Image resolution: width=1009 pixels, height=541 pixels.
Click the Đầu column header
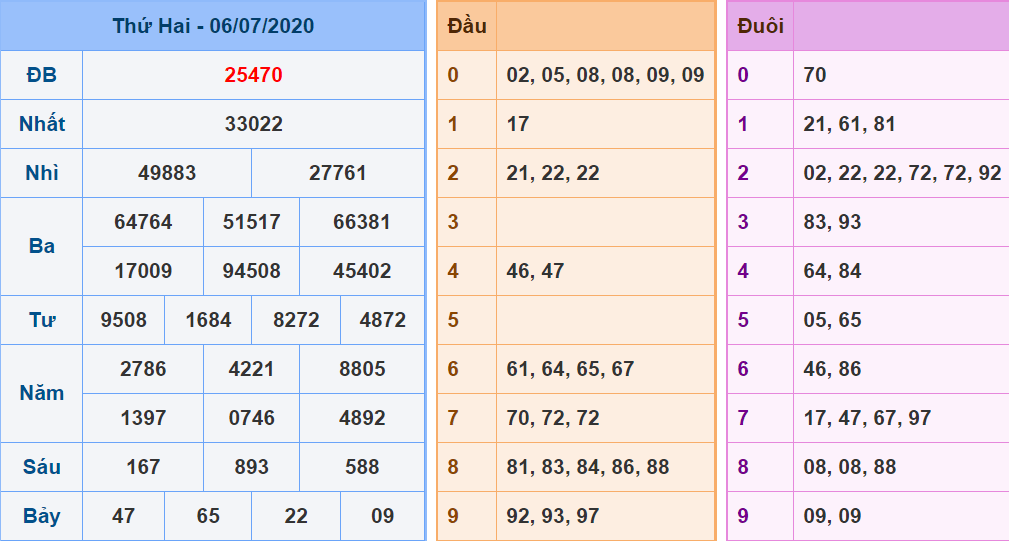pyautogui.click(x=467, y=26)
